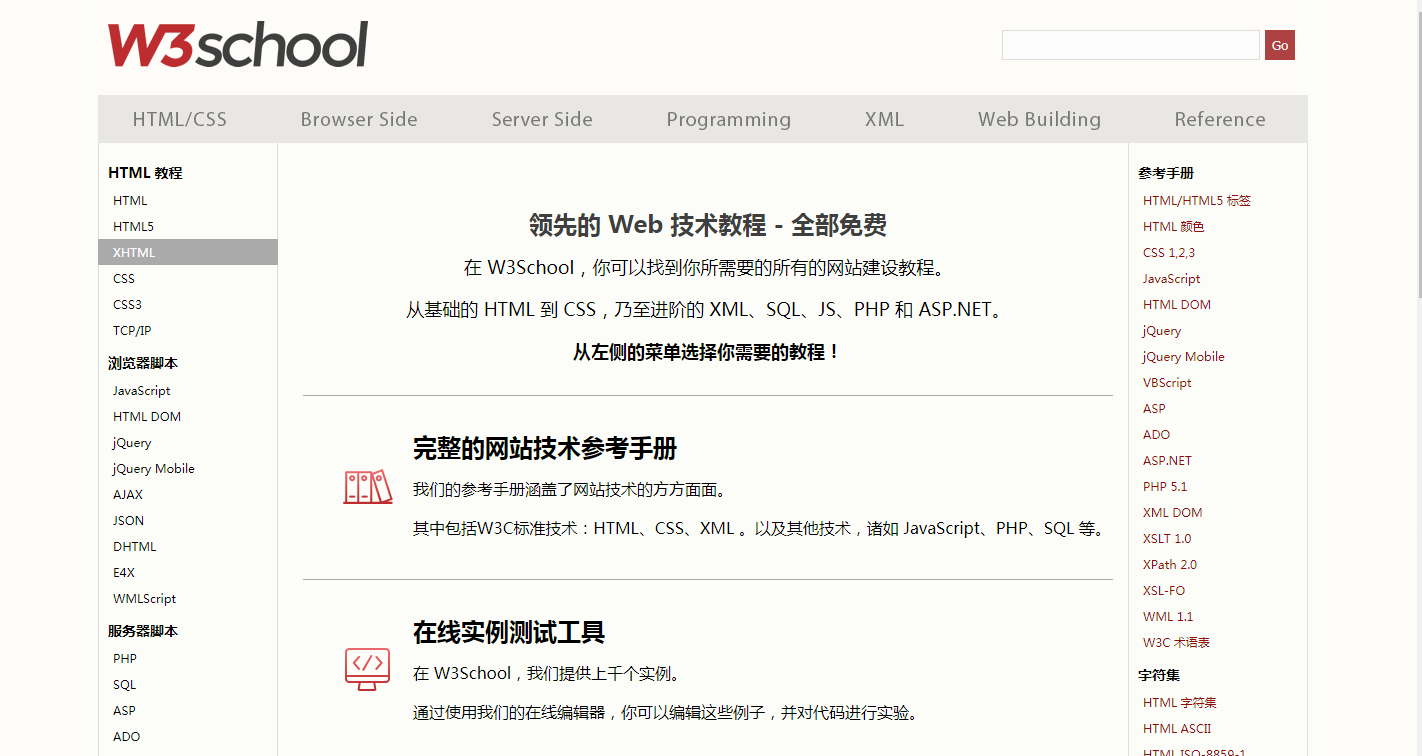1422x756 pixels.
Task: Open JavaScript reference under 参考手册
Action: click(x=1172, y=279)
